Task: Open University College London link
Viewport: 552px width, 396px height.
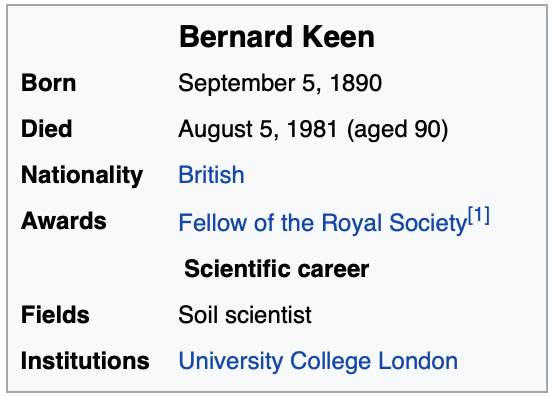Action: coord(318,362)
